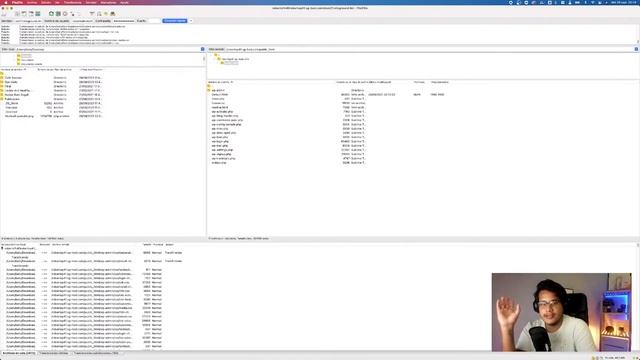Select wp-login.php in remote list
Viewport: 640px width, 360px height.
click(220, 142)
